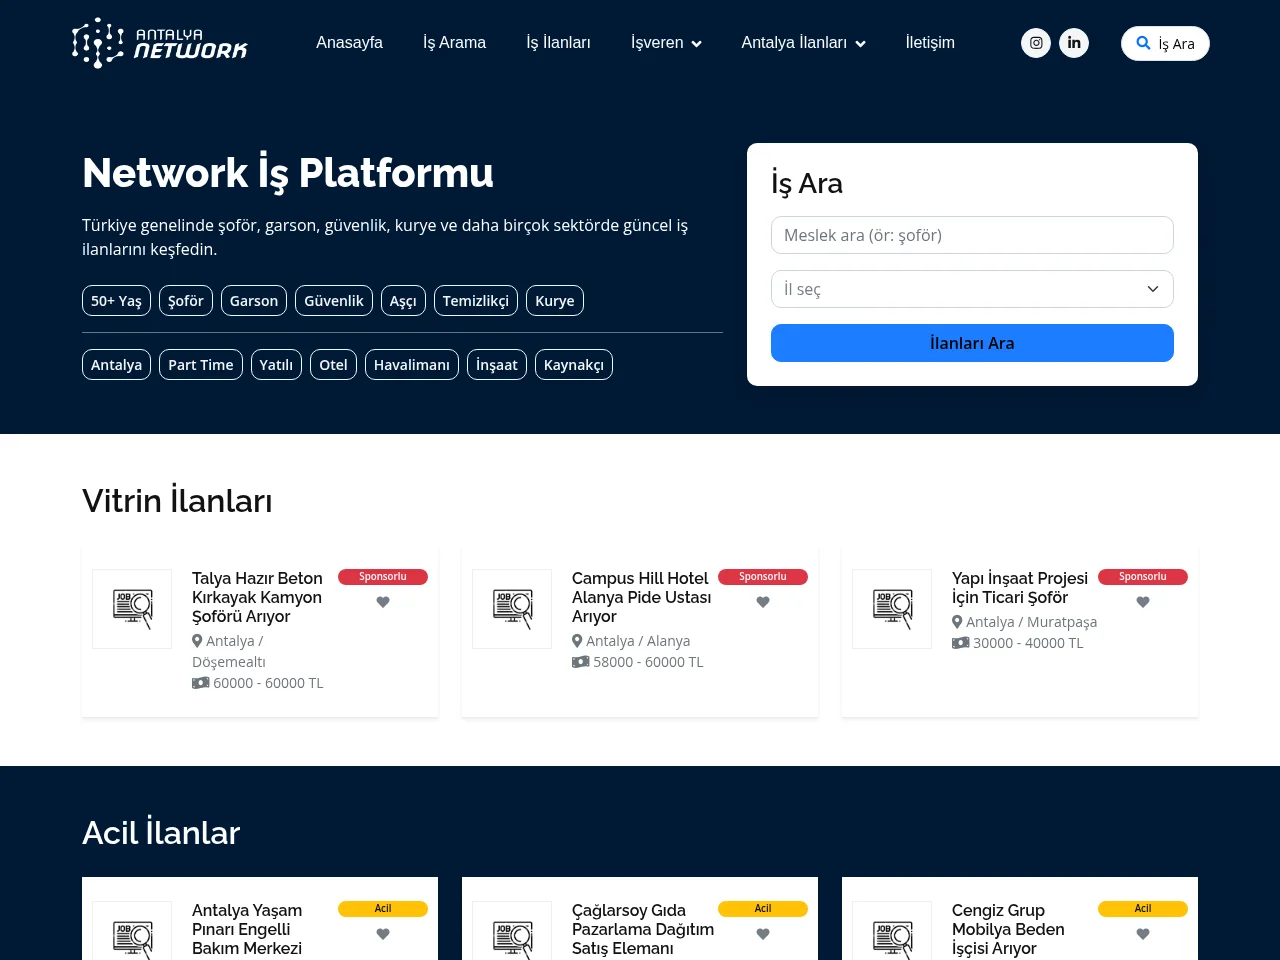Select the Temizlikçi tag
Image resolution: width=1280 pixels, height=960 pixels.
(x=476, y=301)
